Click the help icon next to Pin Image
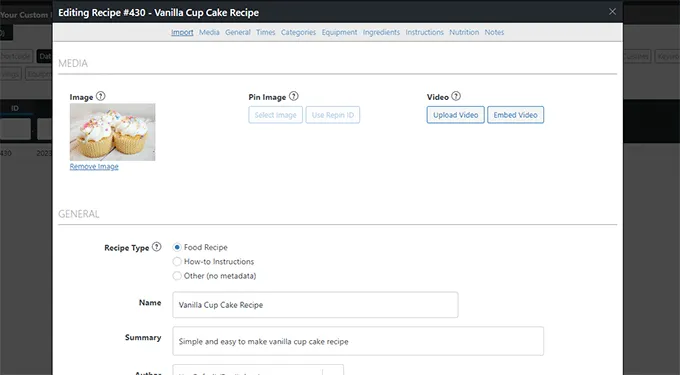 (x=294, y=96)
